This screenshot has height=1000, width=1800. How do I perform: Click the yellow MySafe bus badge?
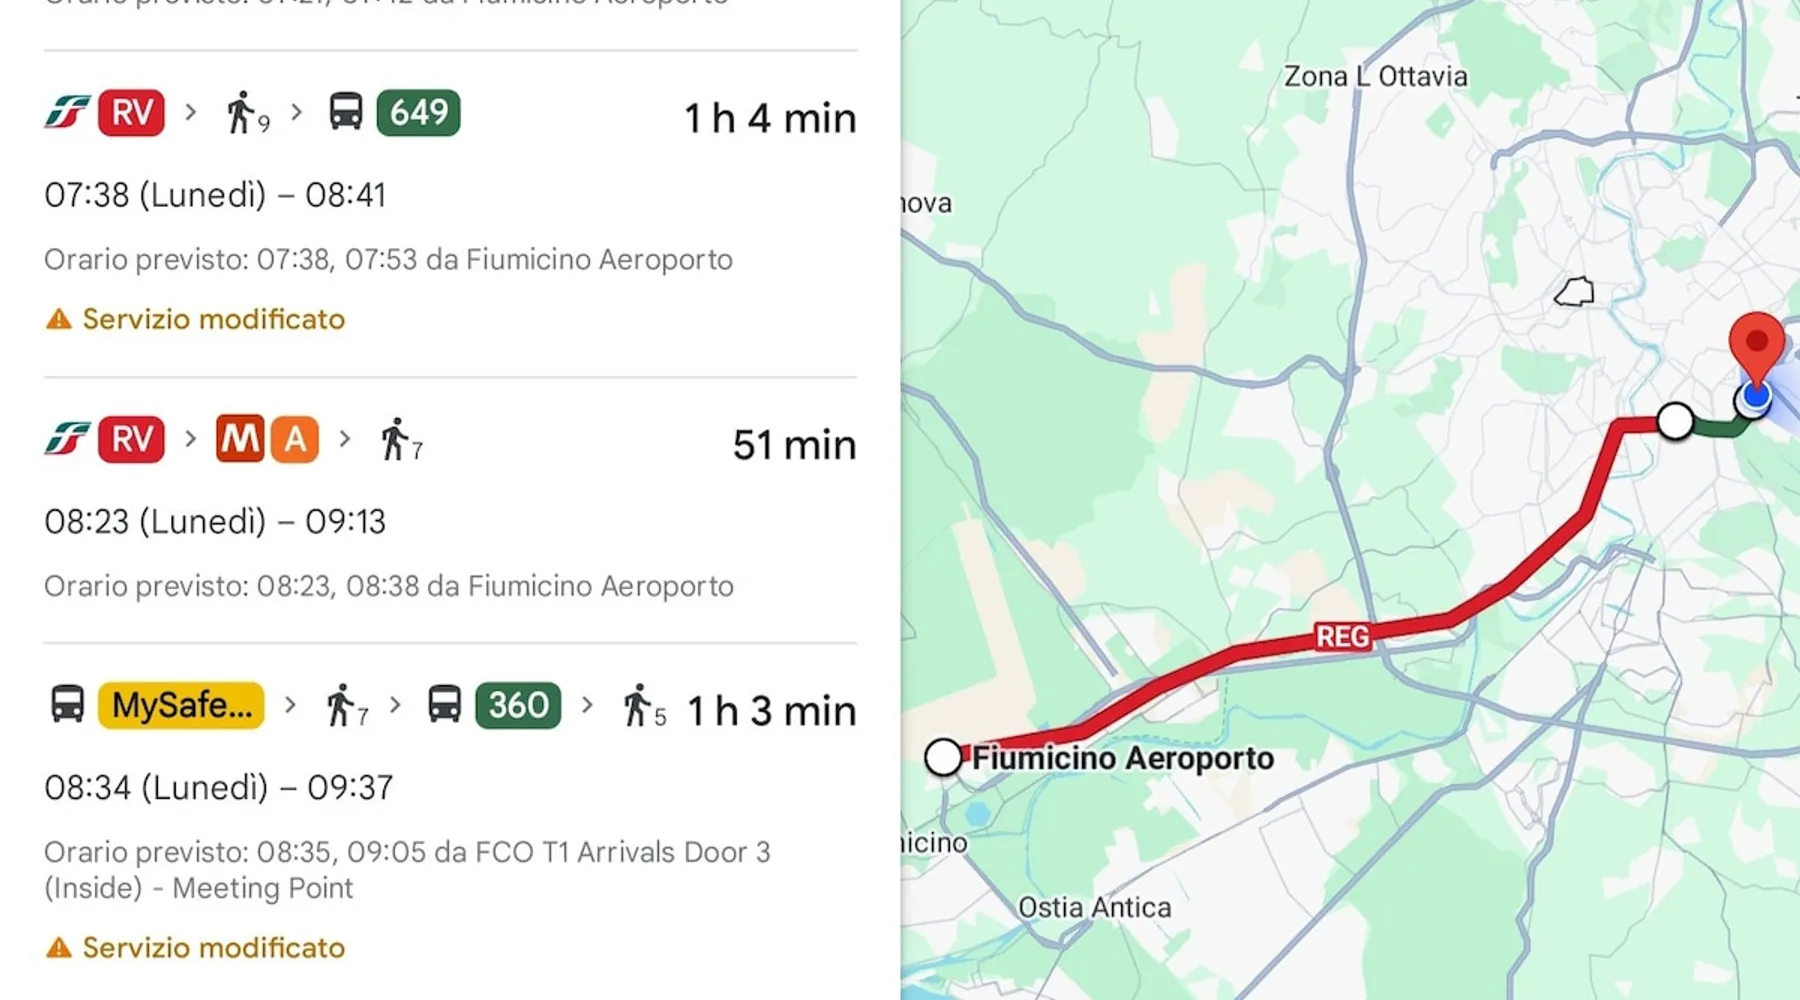click(181, 705)
